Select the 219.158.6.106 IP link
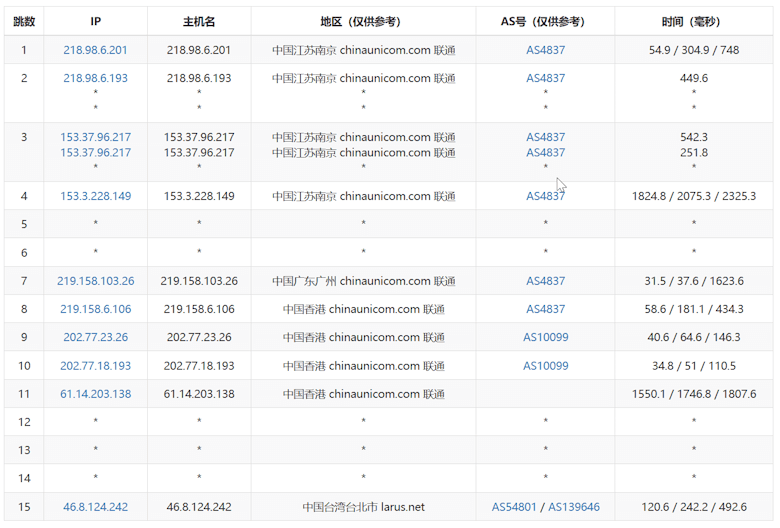 tap(95, 310)
